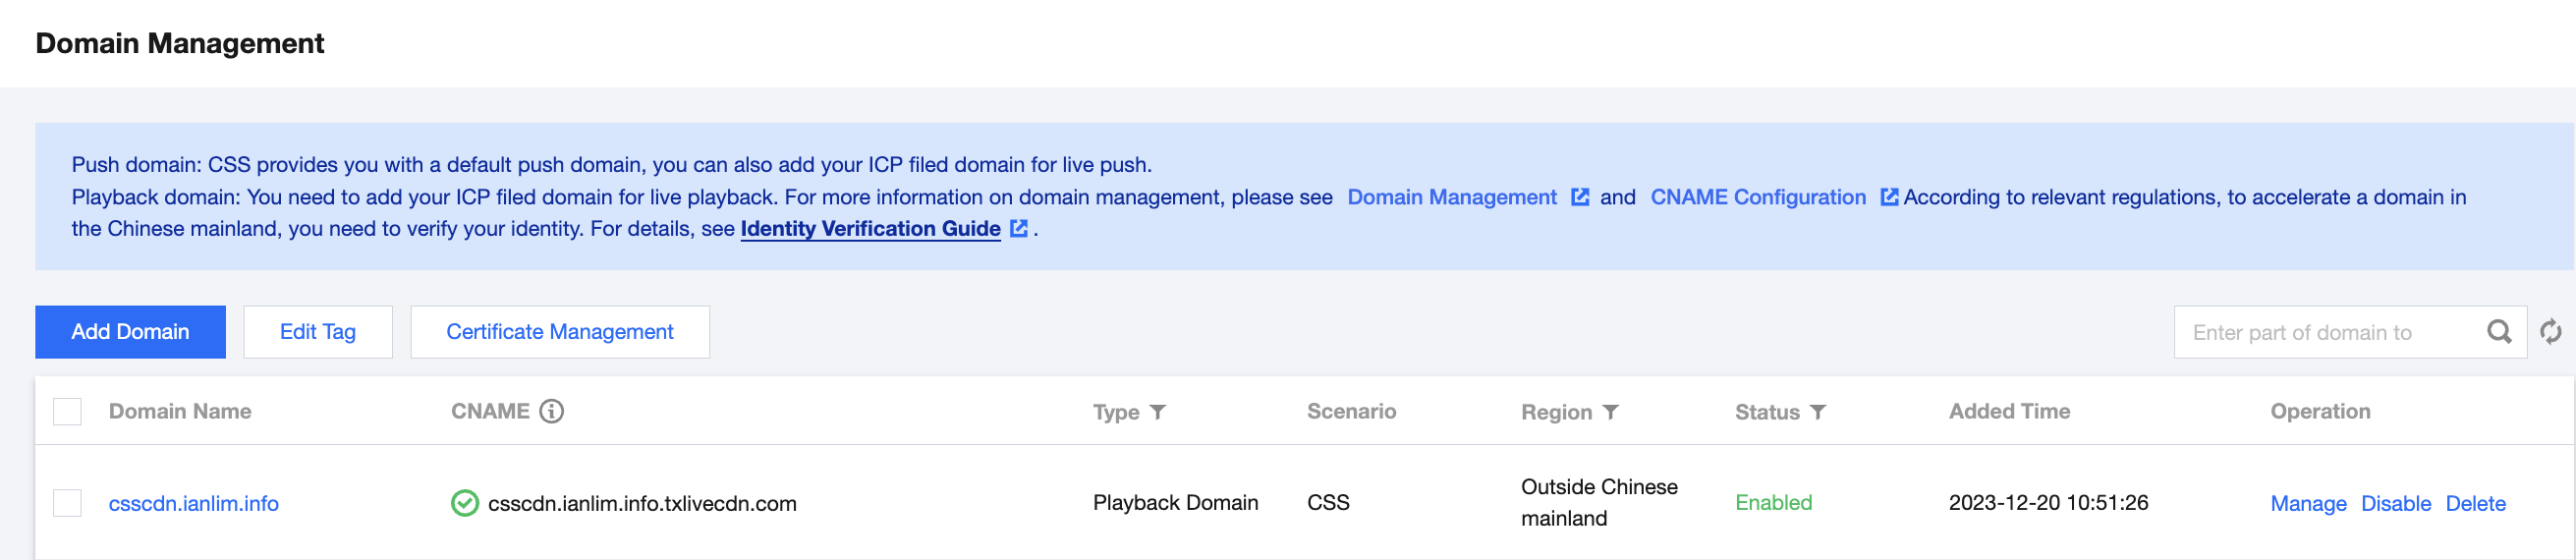Viewport: 2576px width, 560px height.
Task: Click the added time 2023-12-20 10:51:26
Action: pyautogui.click(x=2048, y=503)
